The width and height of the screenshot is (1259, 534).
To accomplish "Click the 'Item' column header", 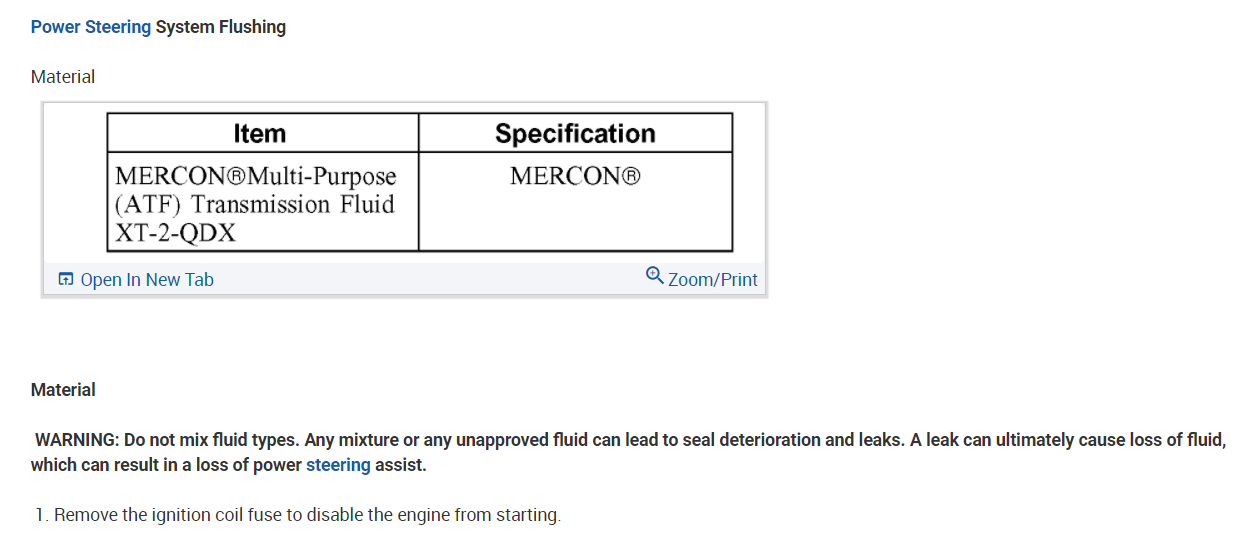I will click(259, 133).
